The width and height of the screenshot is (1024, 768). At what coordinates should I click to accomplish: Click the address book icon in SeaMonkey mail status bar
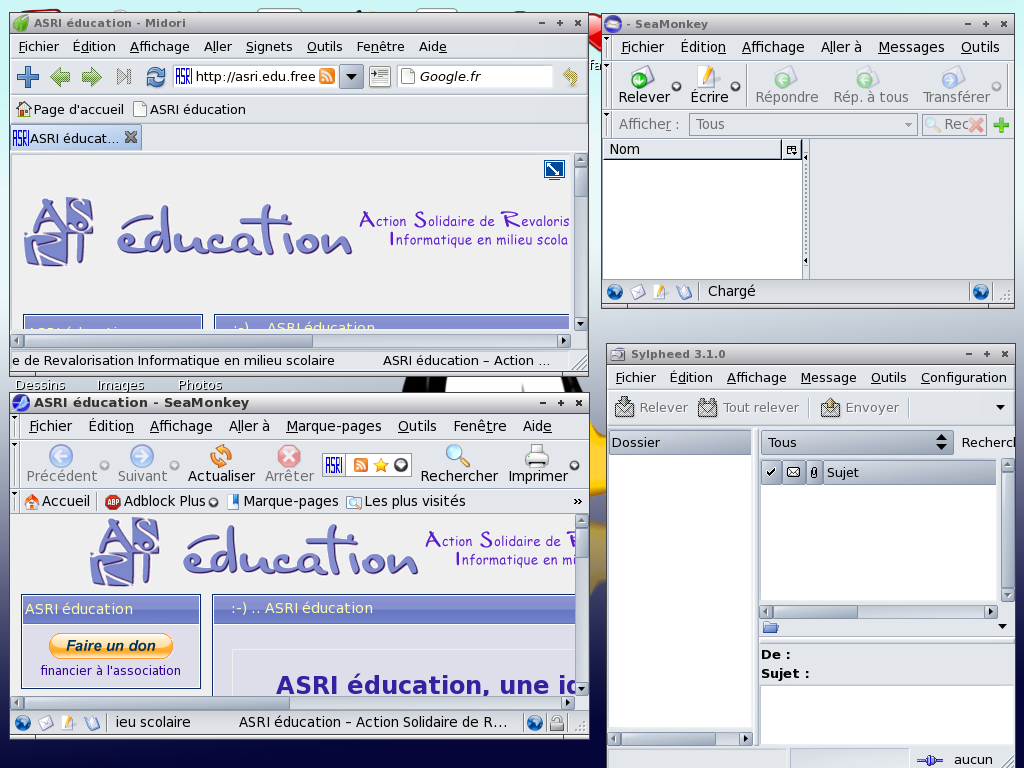684,292
